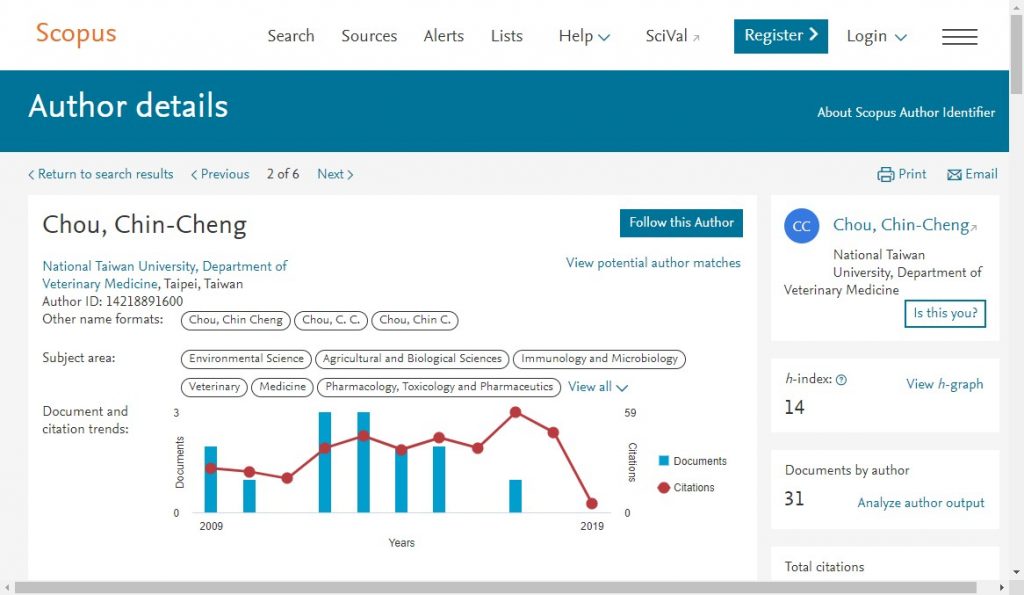Viewport: 1024px width, 595px height.
Task: Click the scroll down arrow
Action: 1016,573
